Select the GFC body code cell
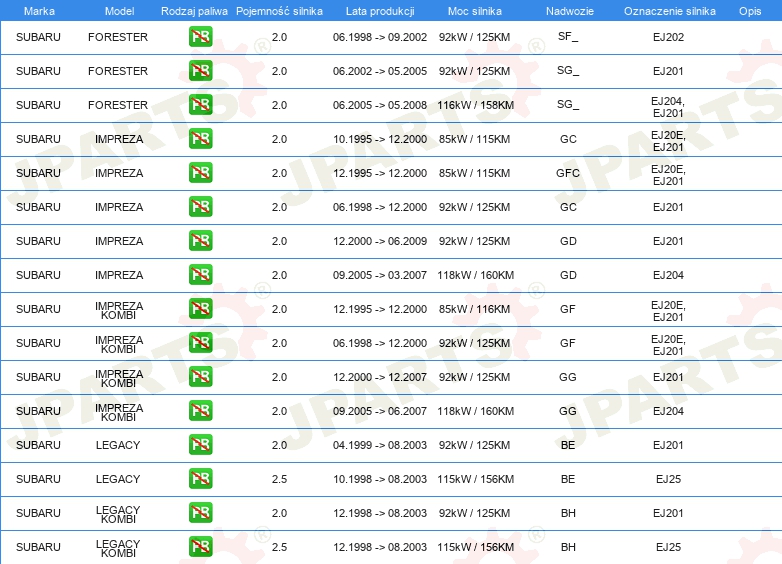 (568, 173)
